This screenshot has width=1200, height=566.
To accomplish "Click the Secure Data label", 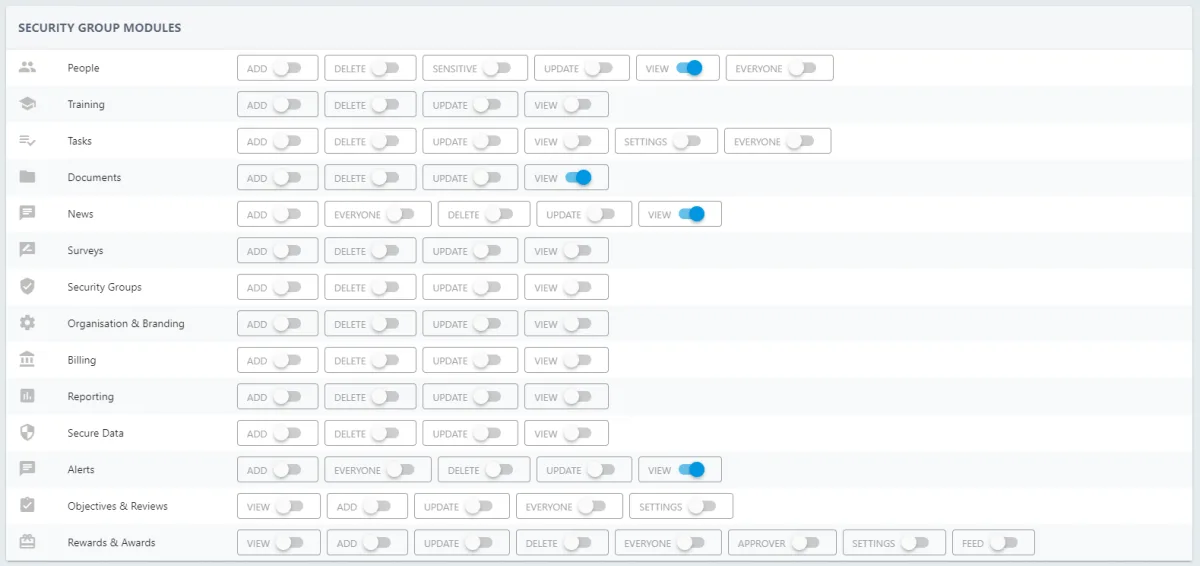I will click(96, 433).
